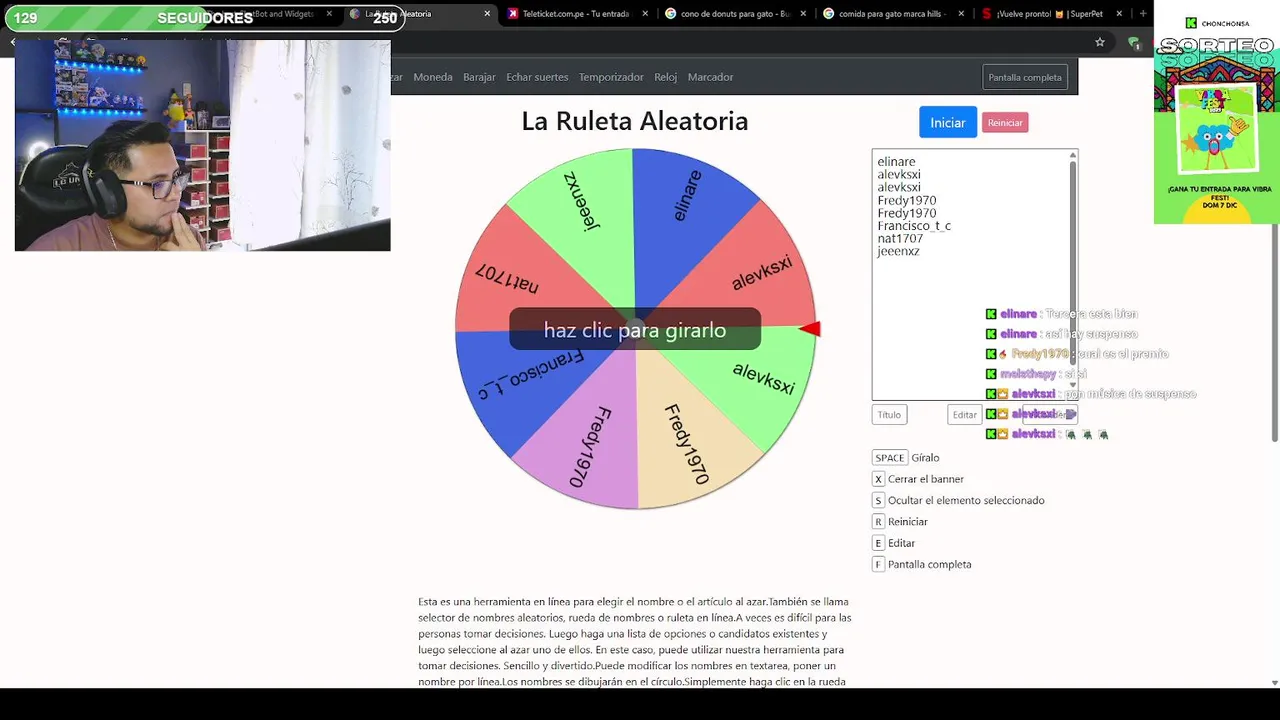Screen dimensions: 1280x720
Task: Close the Teleticket.com.pe browser tab
Action: coord(645,14)
